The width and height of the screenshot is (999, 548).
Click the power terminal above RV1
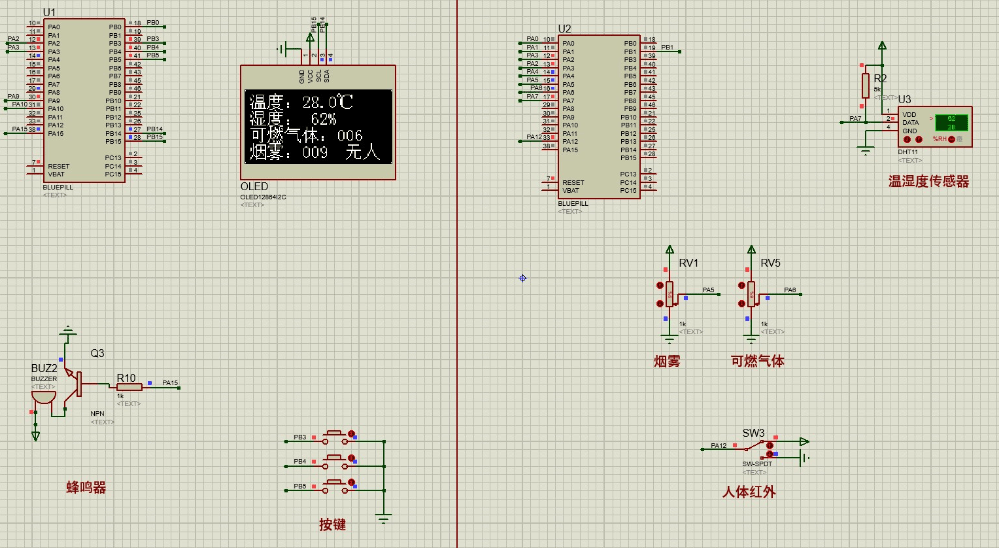(670, 250)
